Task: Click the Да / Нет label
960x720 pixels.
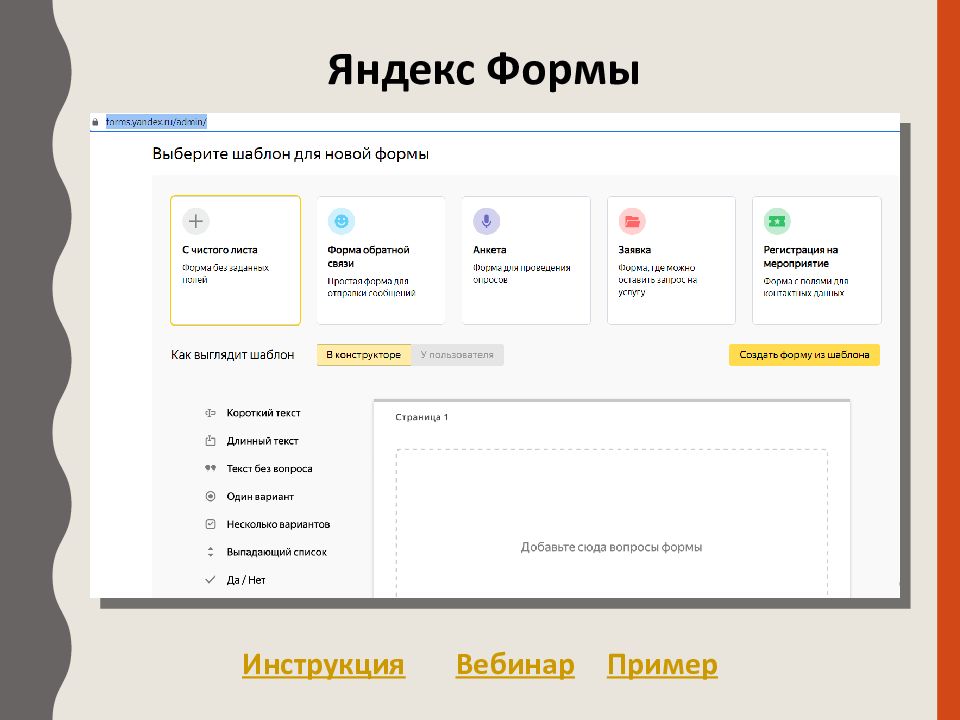Action: (x=246, y=580)
